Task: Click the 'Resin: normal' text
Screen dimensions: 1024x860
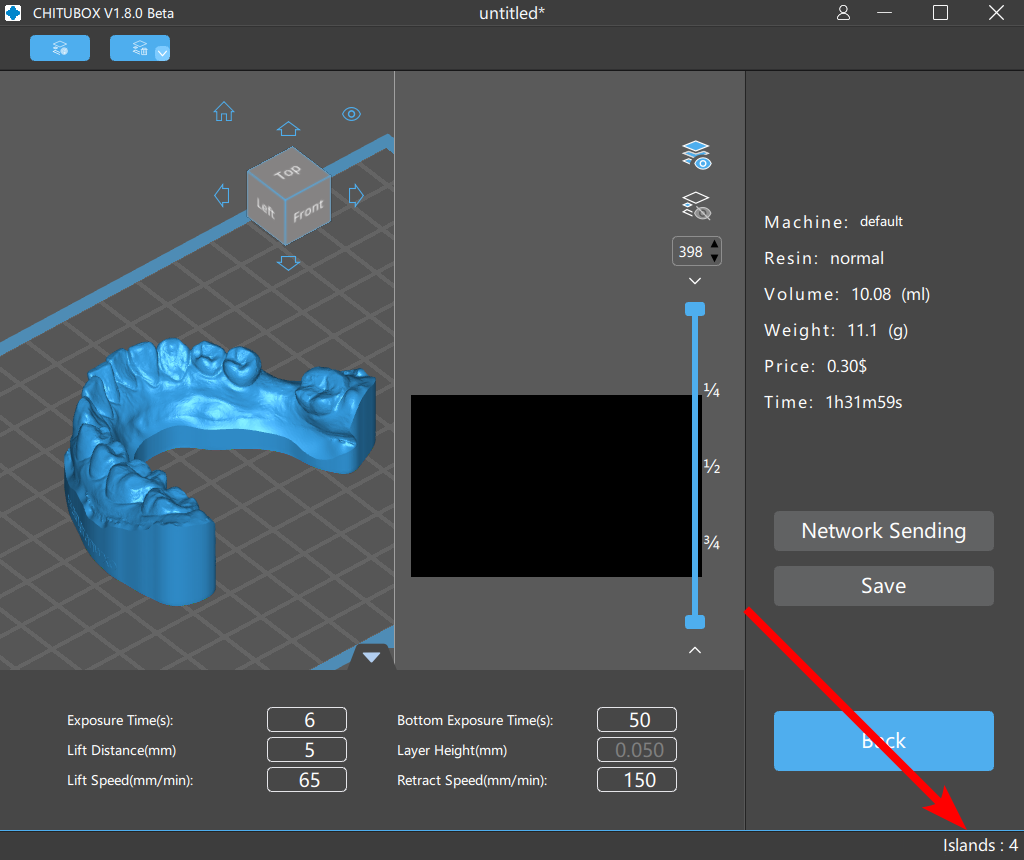Action: click(824, 259)
